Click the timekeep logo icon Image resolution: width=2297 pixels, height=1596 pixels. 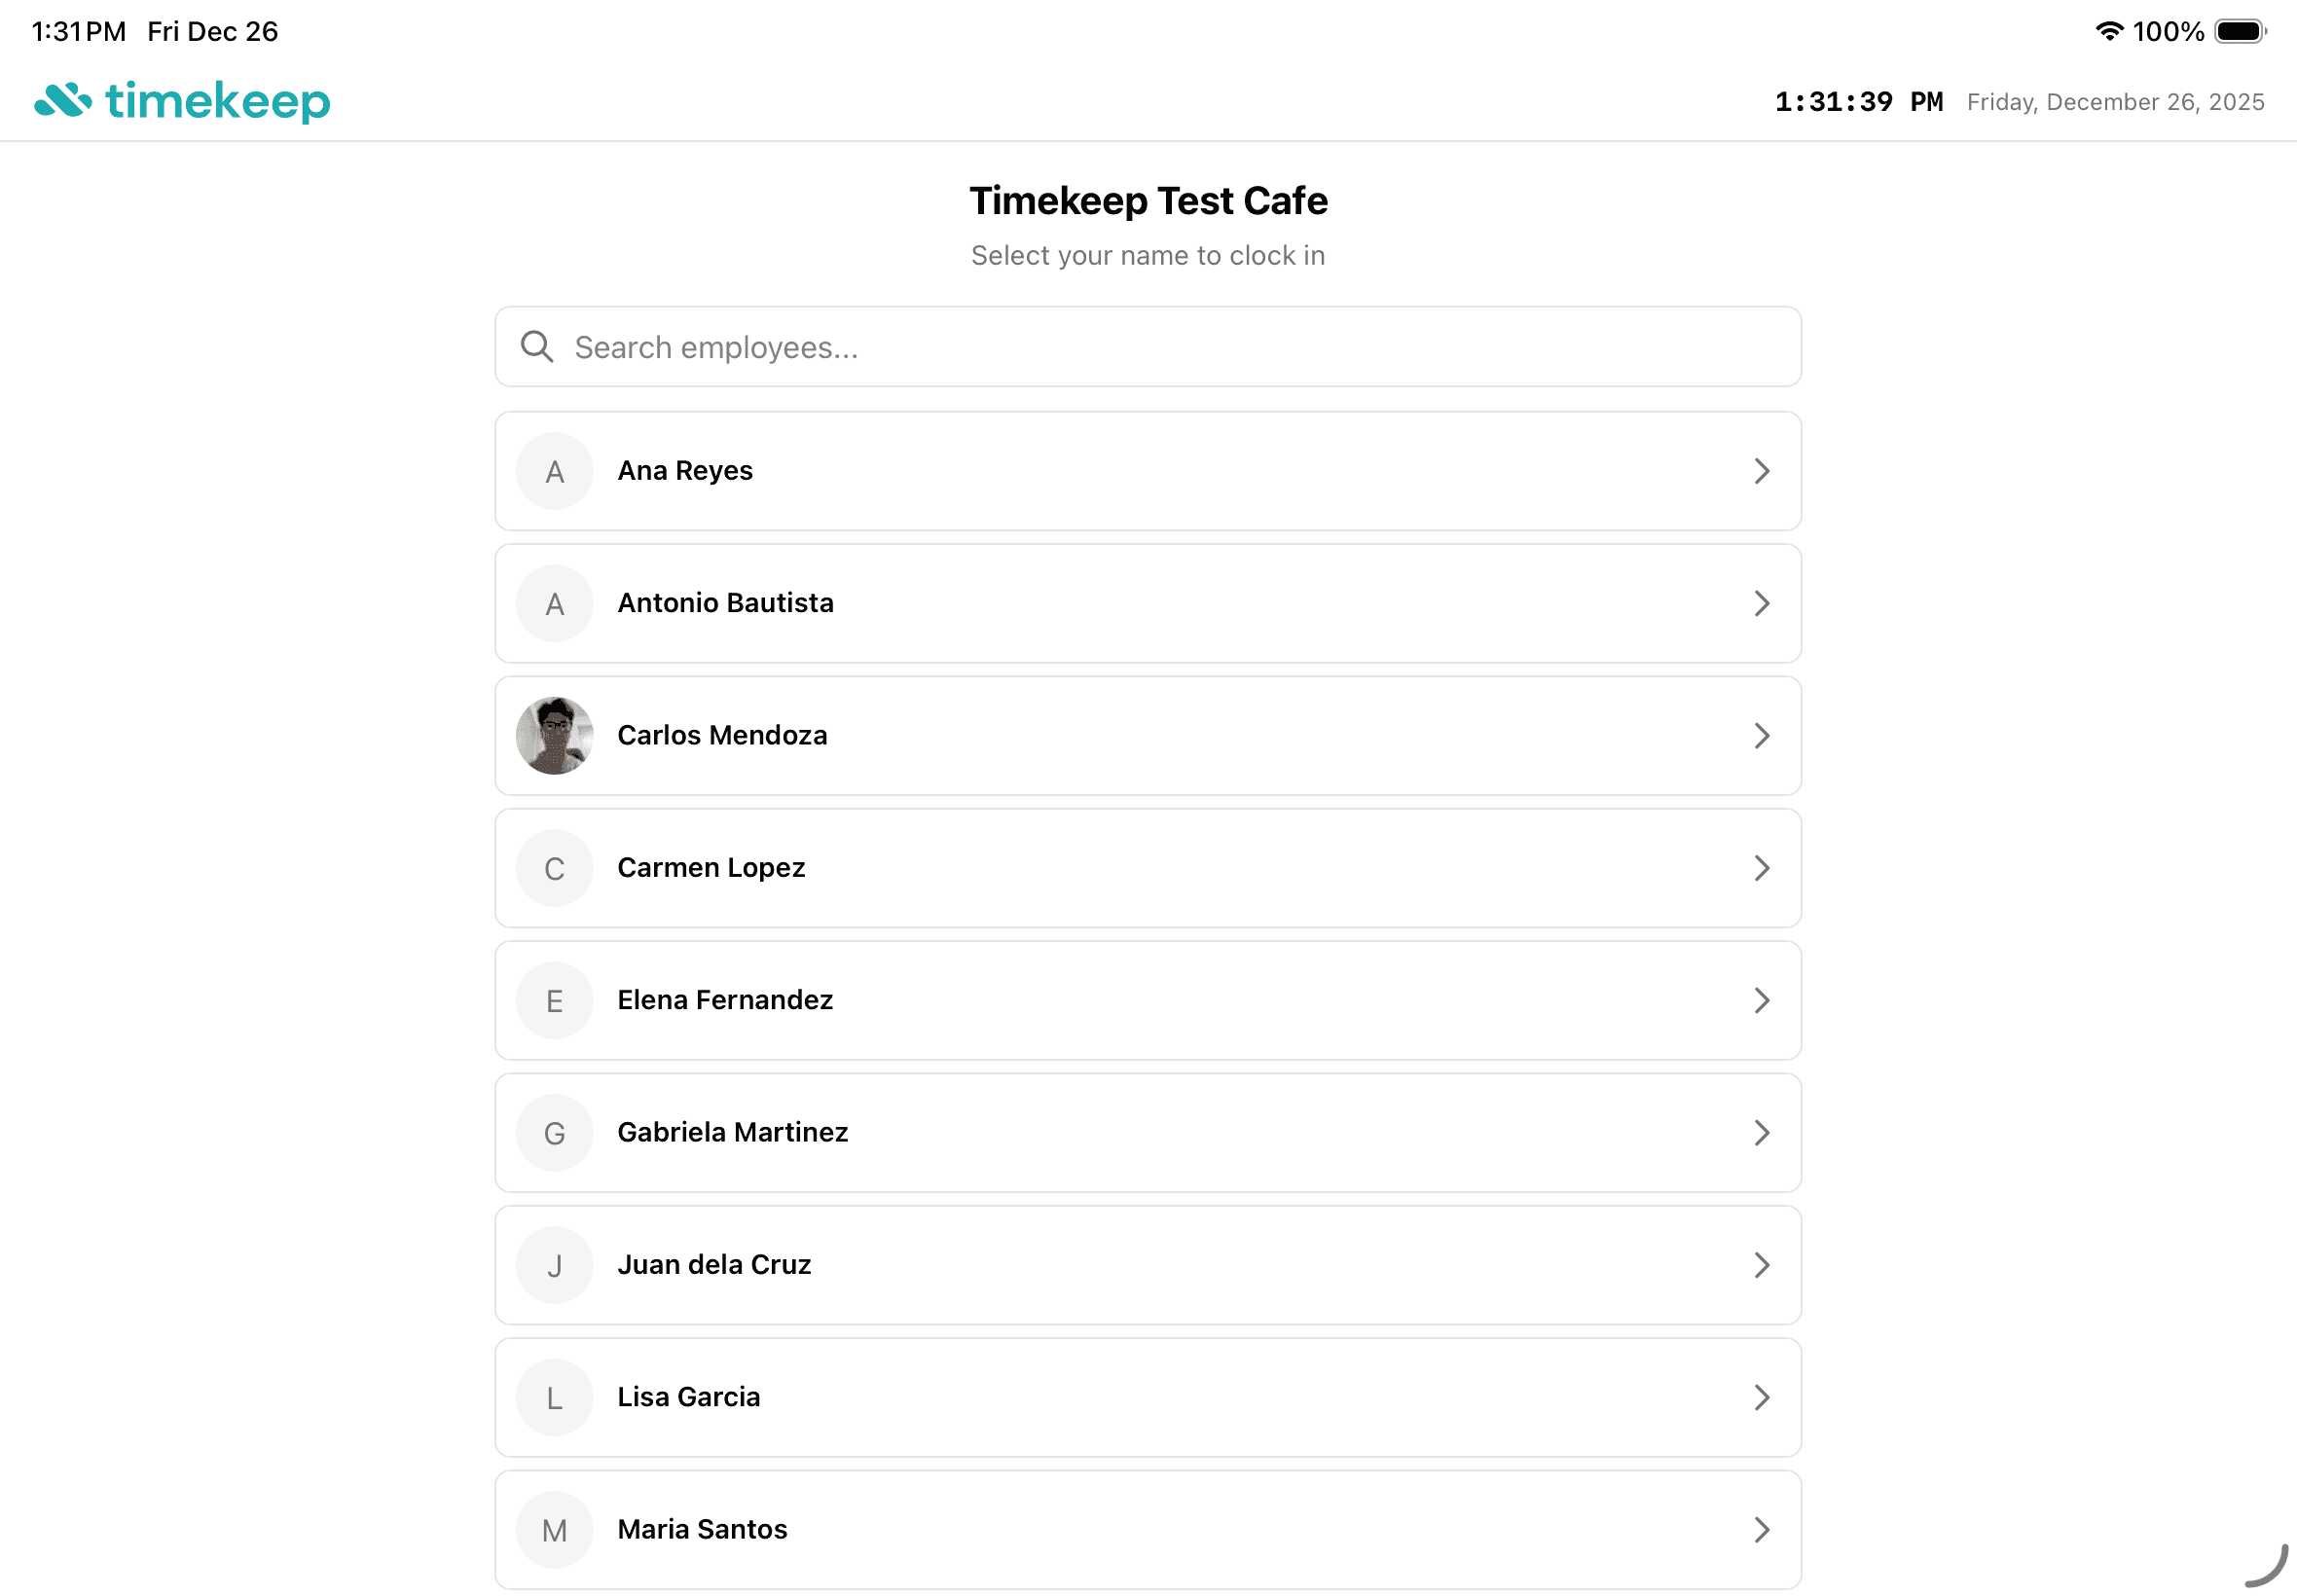(x=63, y=100)
